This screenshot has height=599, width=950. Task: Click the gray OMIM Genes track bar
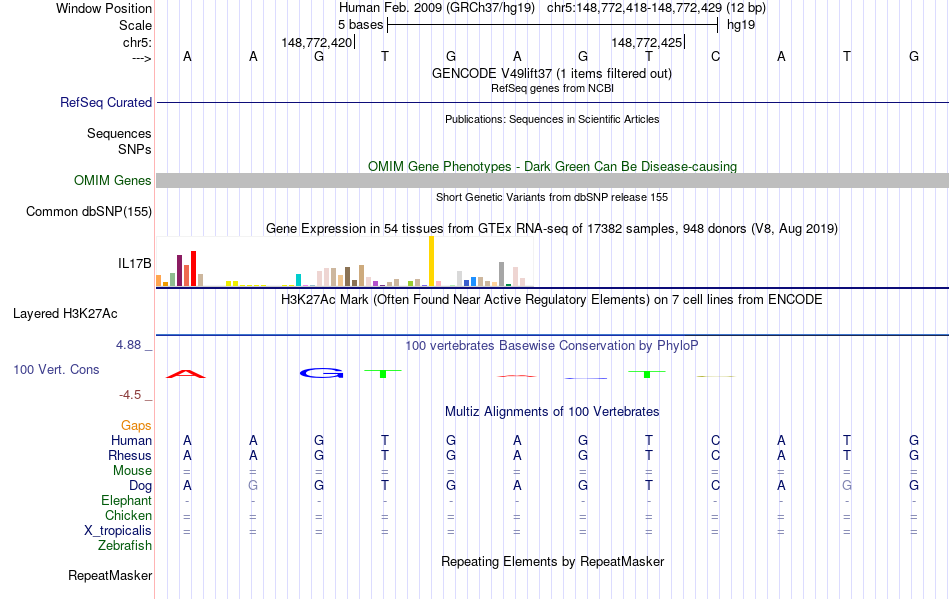553,180
